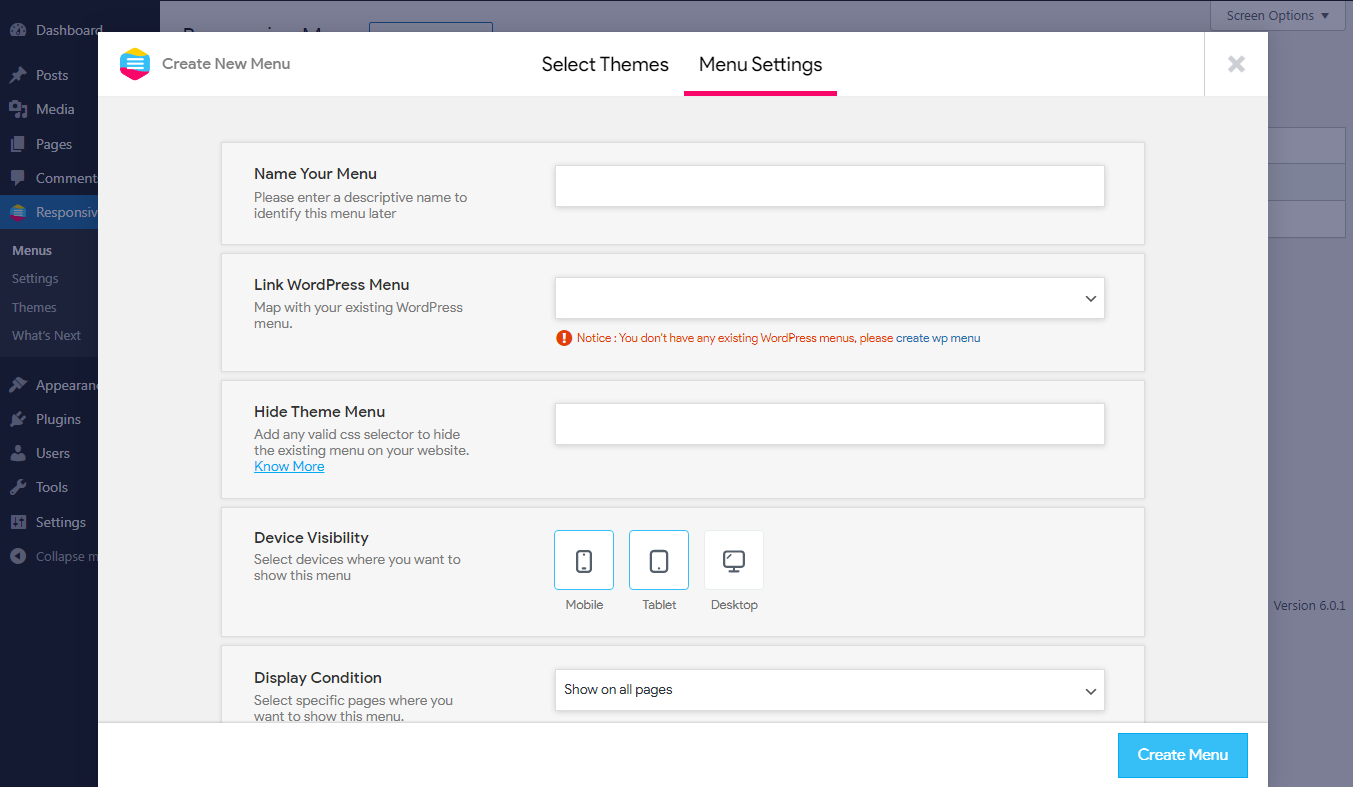Toggle Mobile device visibility
This screenshot has width=1353, height=788.
584,560
